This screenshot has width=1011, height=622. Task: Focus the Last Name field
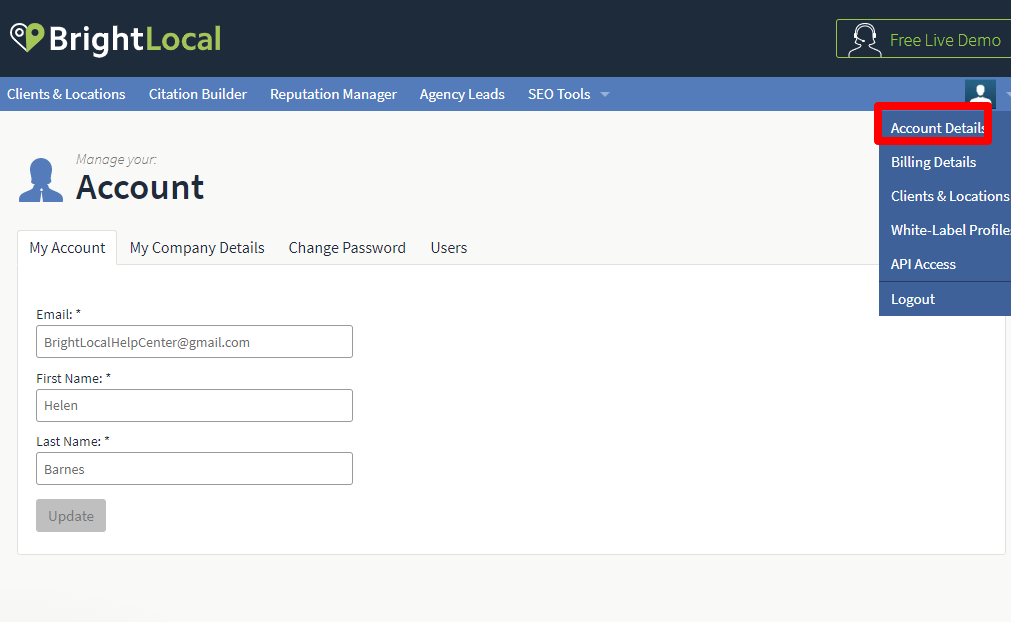coord(194,469)
